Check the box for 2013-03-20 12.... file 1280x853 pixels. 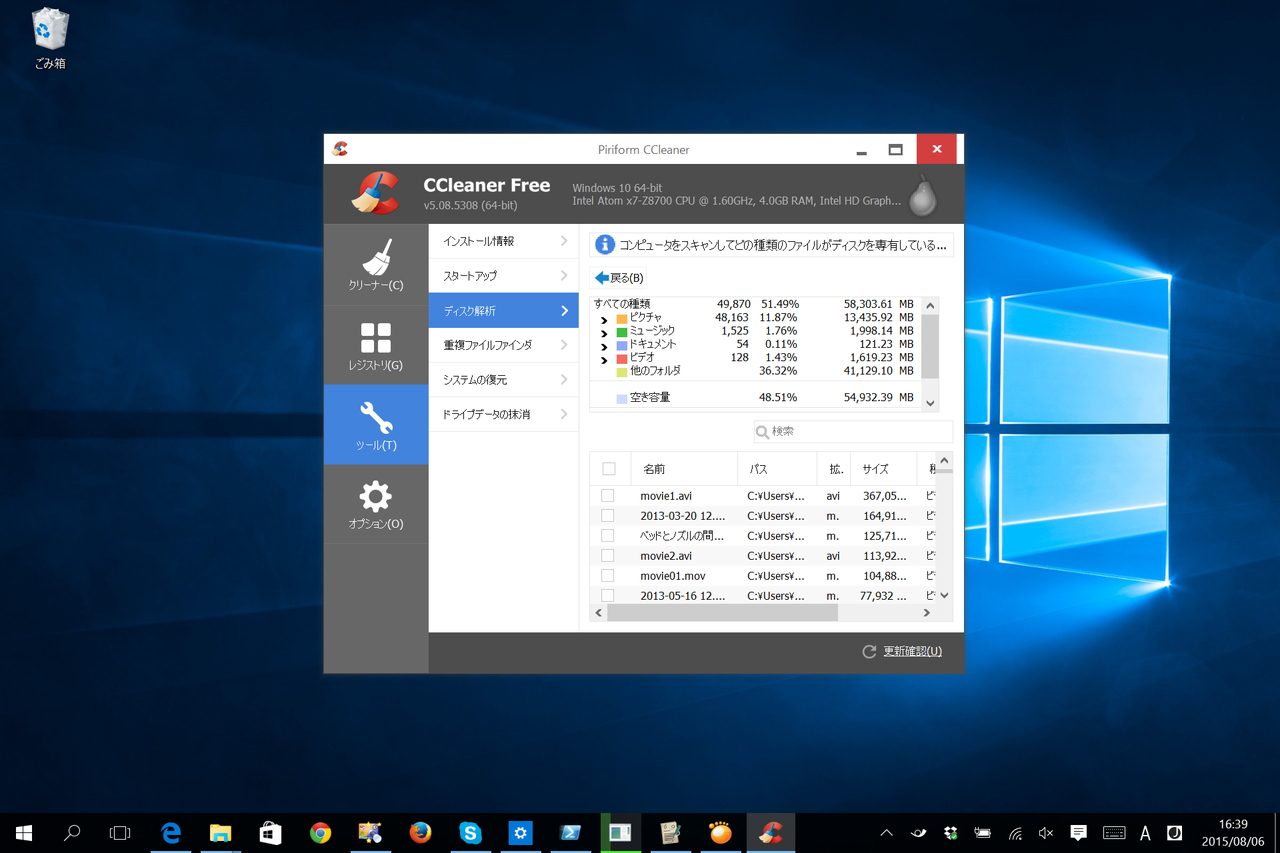[607, 516]
